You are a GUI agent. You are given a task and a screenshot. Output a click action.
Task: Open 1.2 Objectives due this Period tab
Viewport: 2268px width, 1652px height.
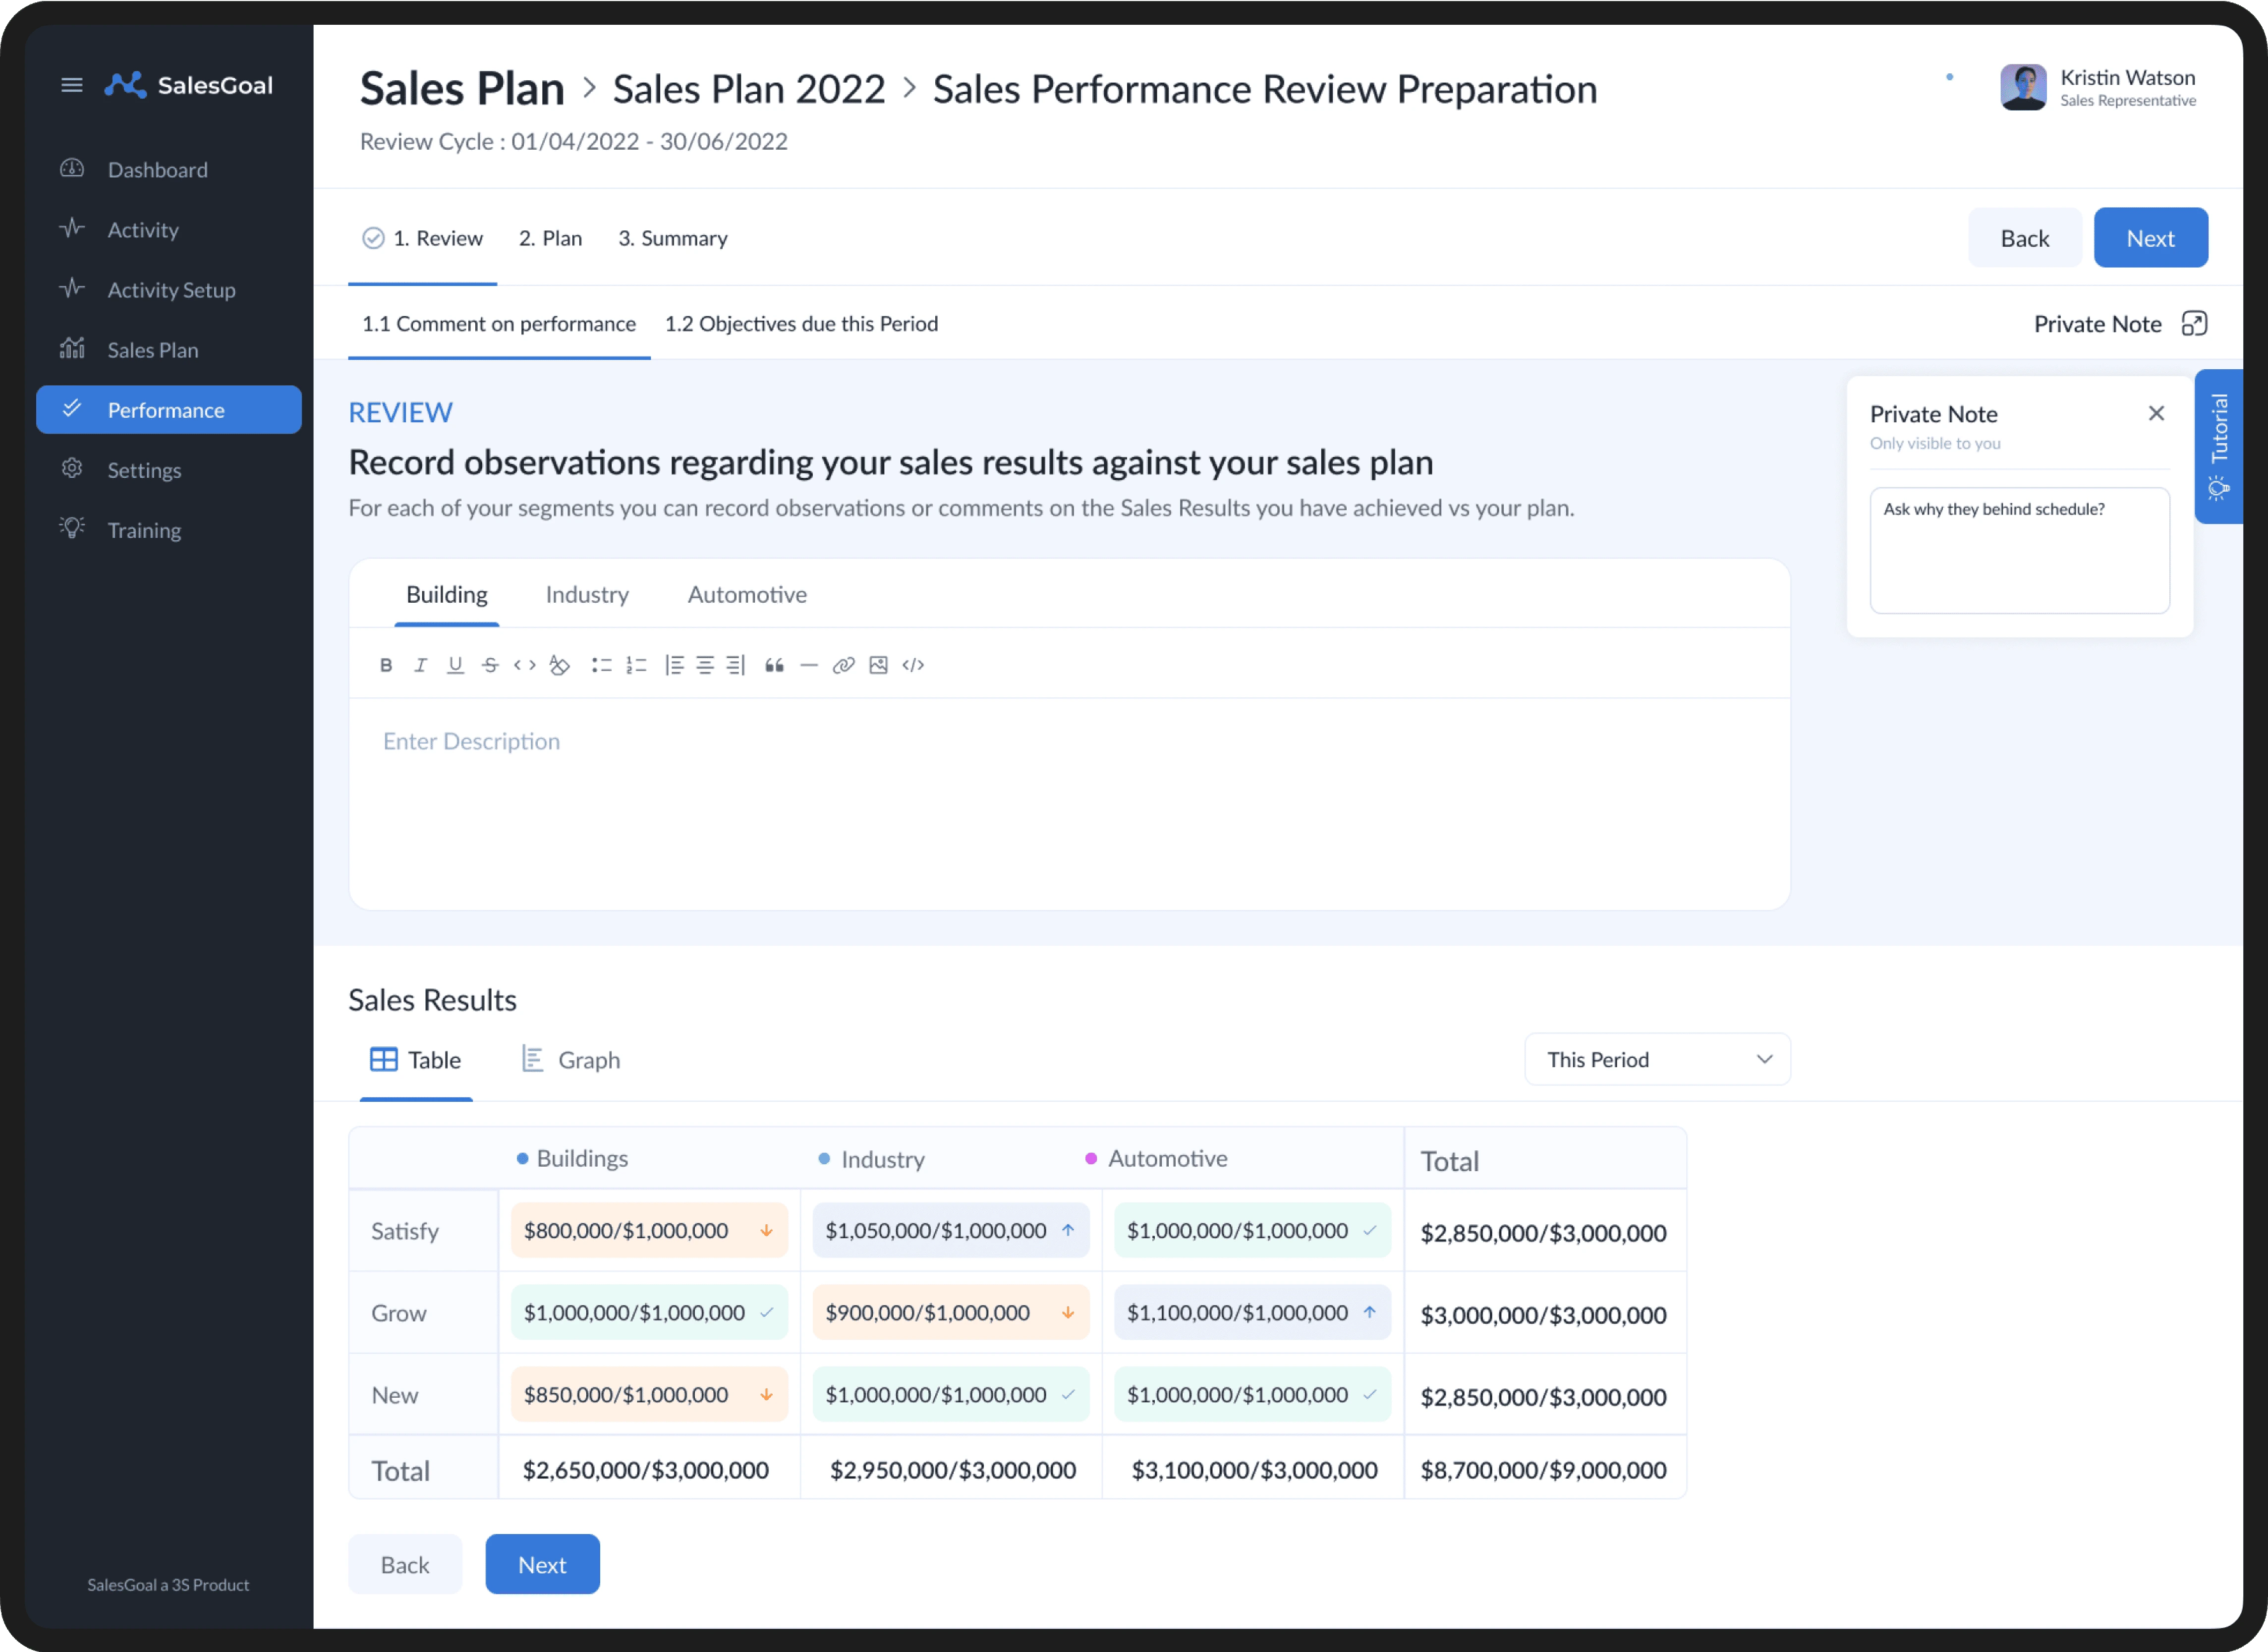click(x=801, y=323)
